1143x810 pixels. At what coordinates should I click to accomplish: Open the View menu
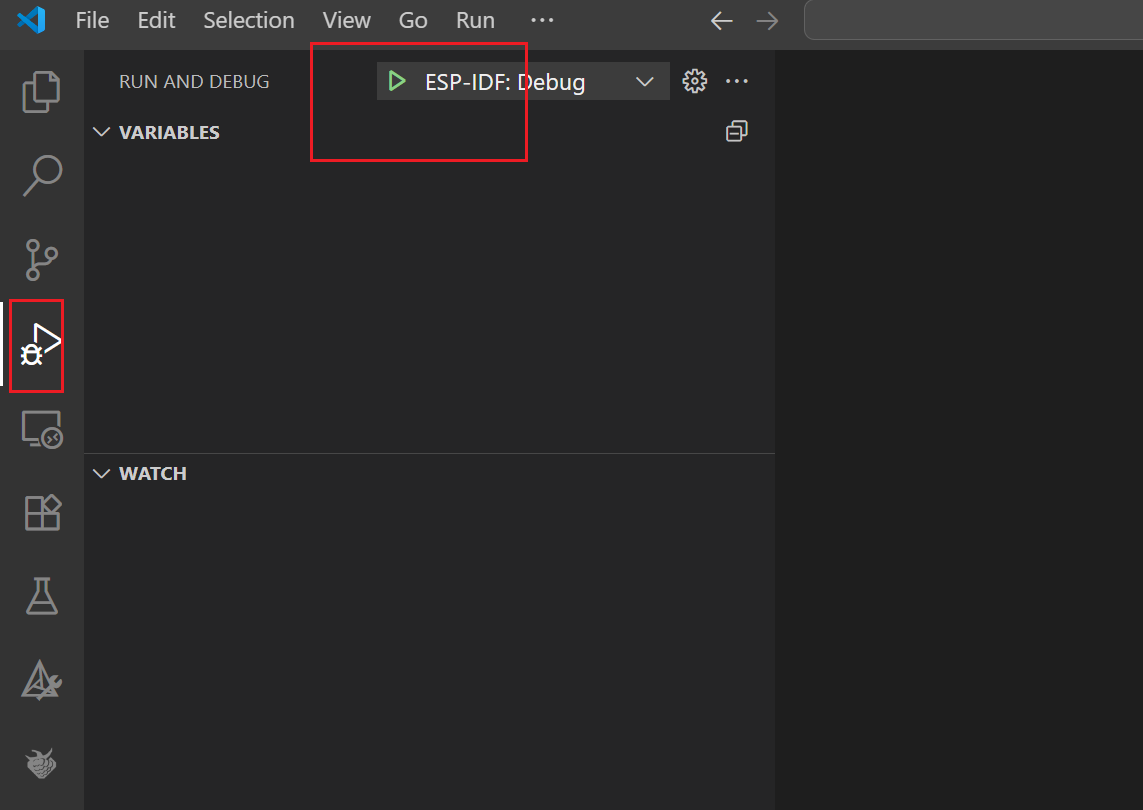pos(346,20)
